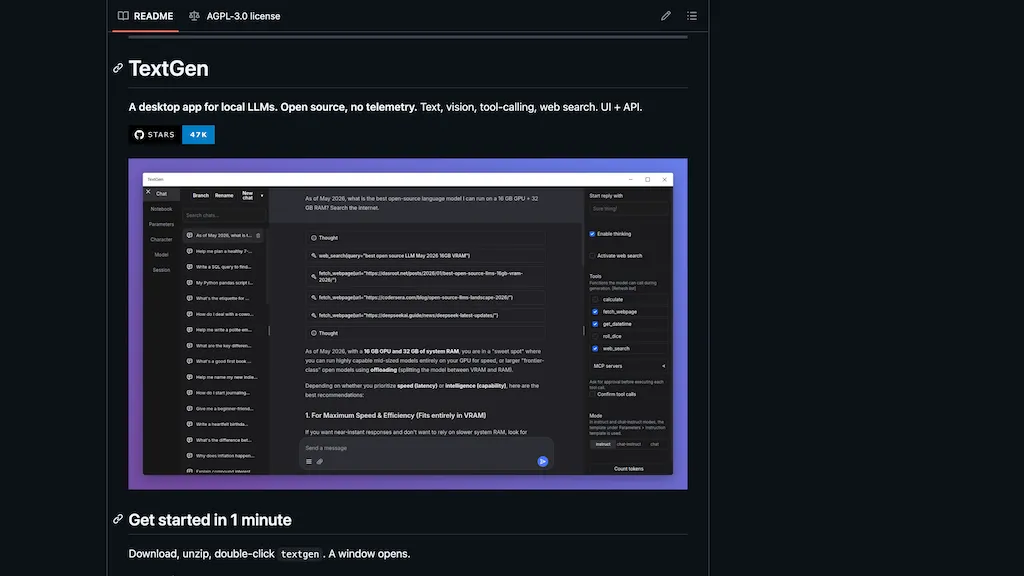
Task: In TextGen screenshot, click chat bubble icon beside 'How do I start journaling'
Action: pos(189,392)
